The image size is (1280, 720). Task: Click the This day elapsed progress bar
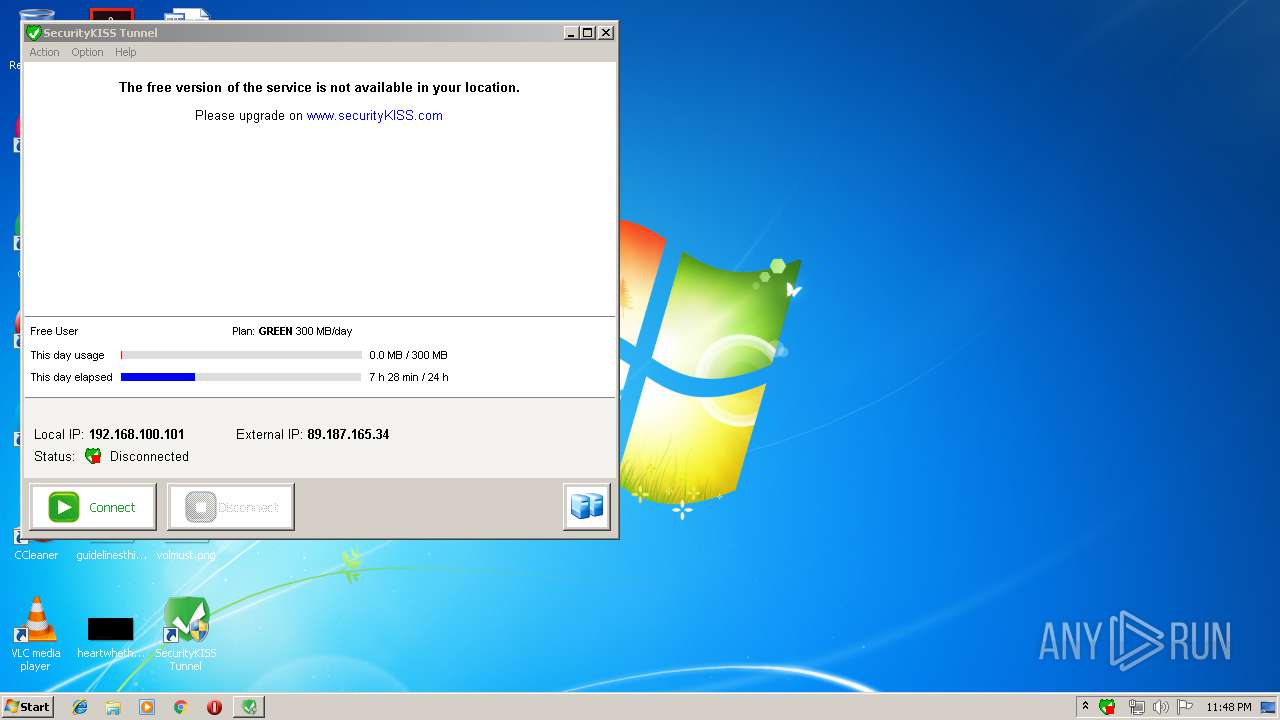tap(241, 377)
